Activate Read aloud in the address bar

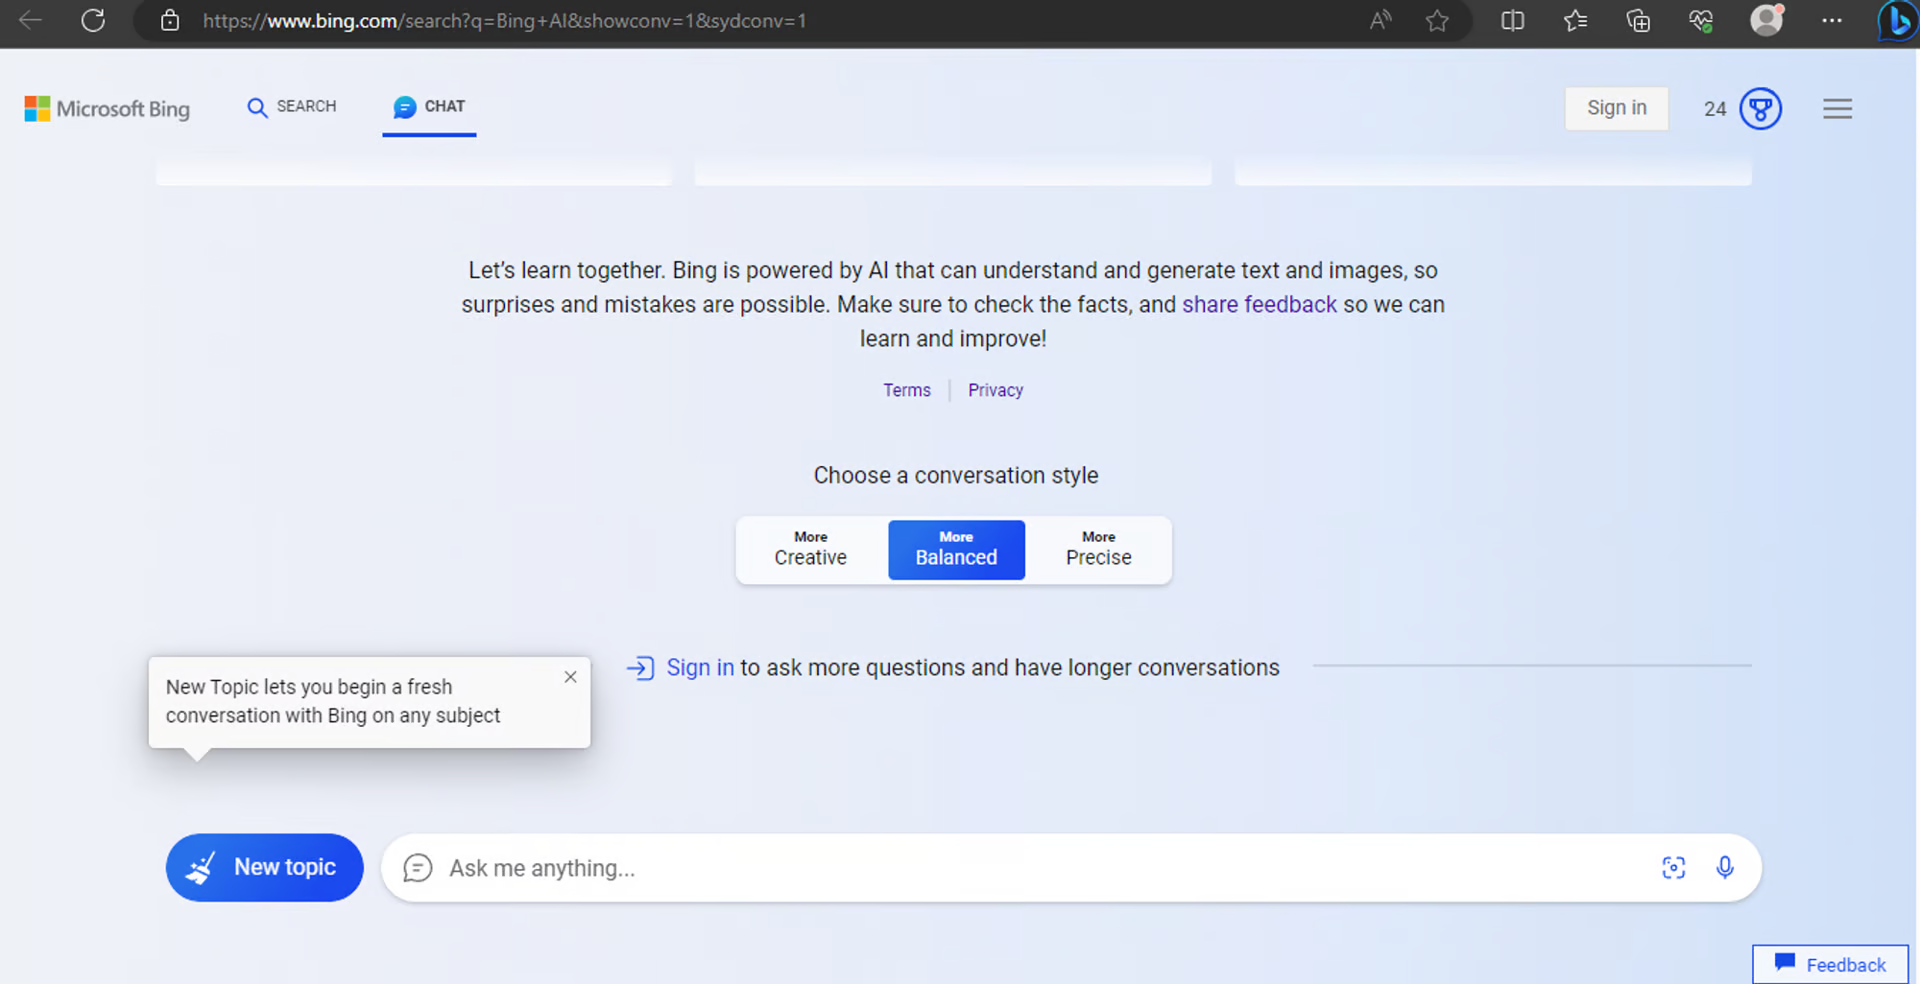1380,21
